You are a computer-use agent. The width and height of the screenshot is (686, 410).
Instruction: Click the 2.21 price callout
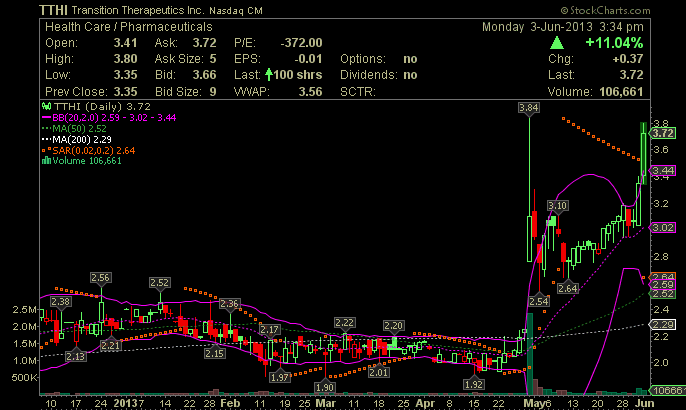coord(110,346)
